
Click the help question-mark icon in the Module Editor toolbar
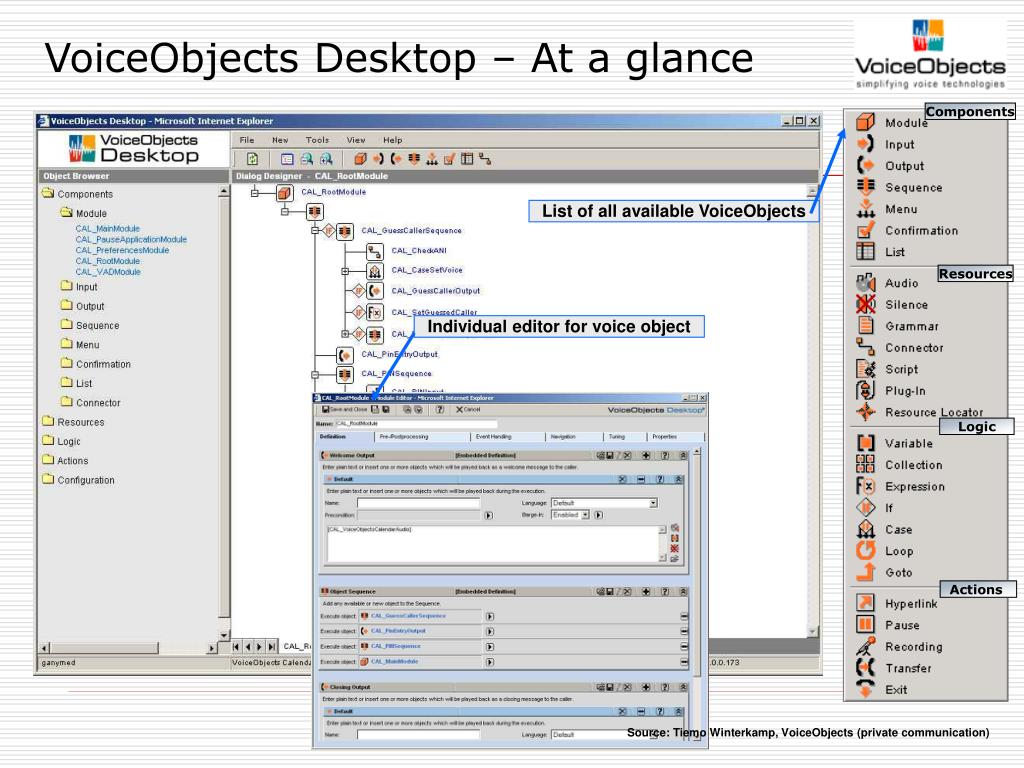pyautogui.click(x=440, y=409)
